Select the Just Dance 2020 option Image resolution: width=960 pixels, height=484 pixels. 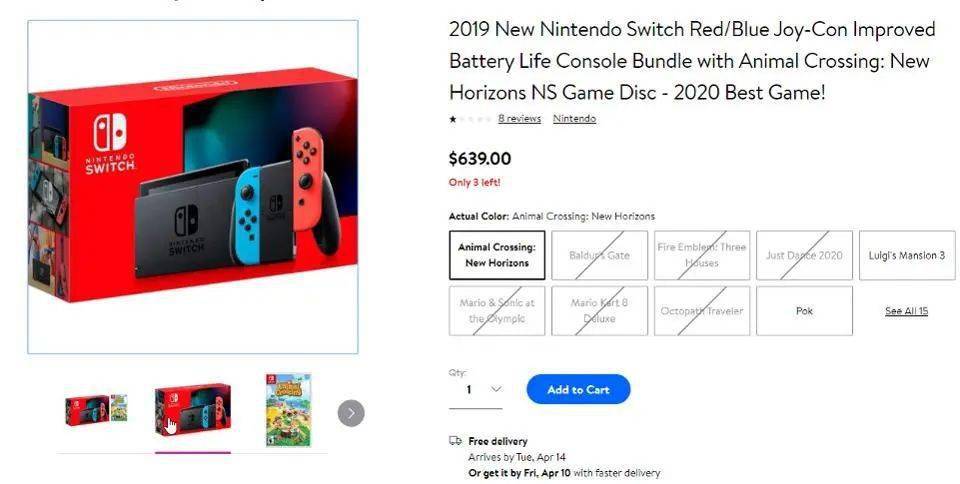point(804,255)
